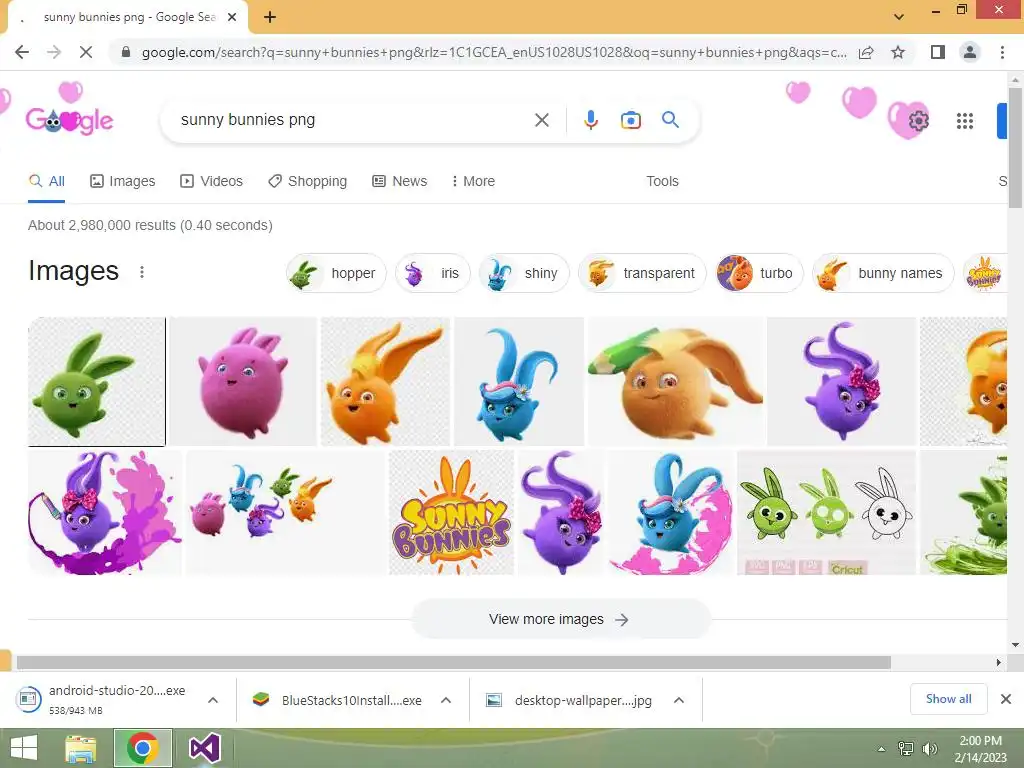
Task: Filter images by shiny chip
Action: click(x=524, y=273)
